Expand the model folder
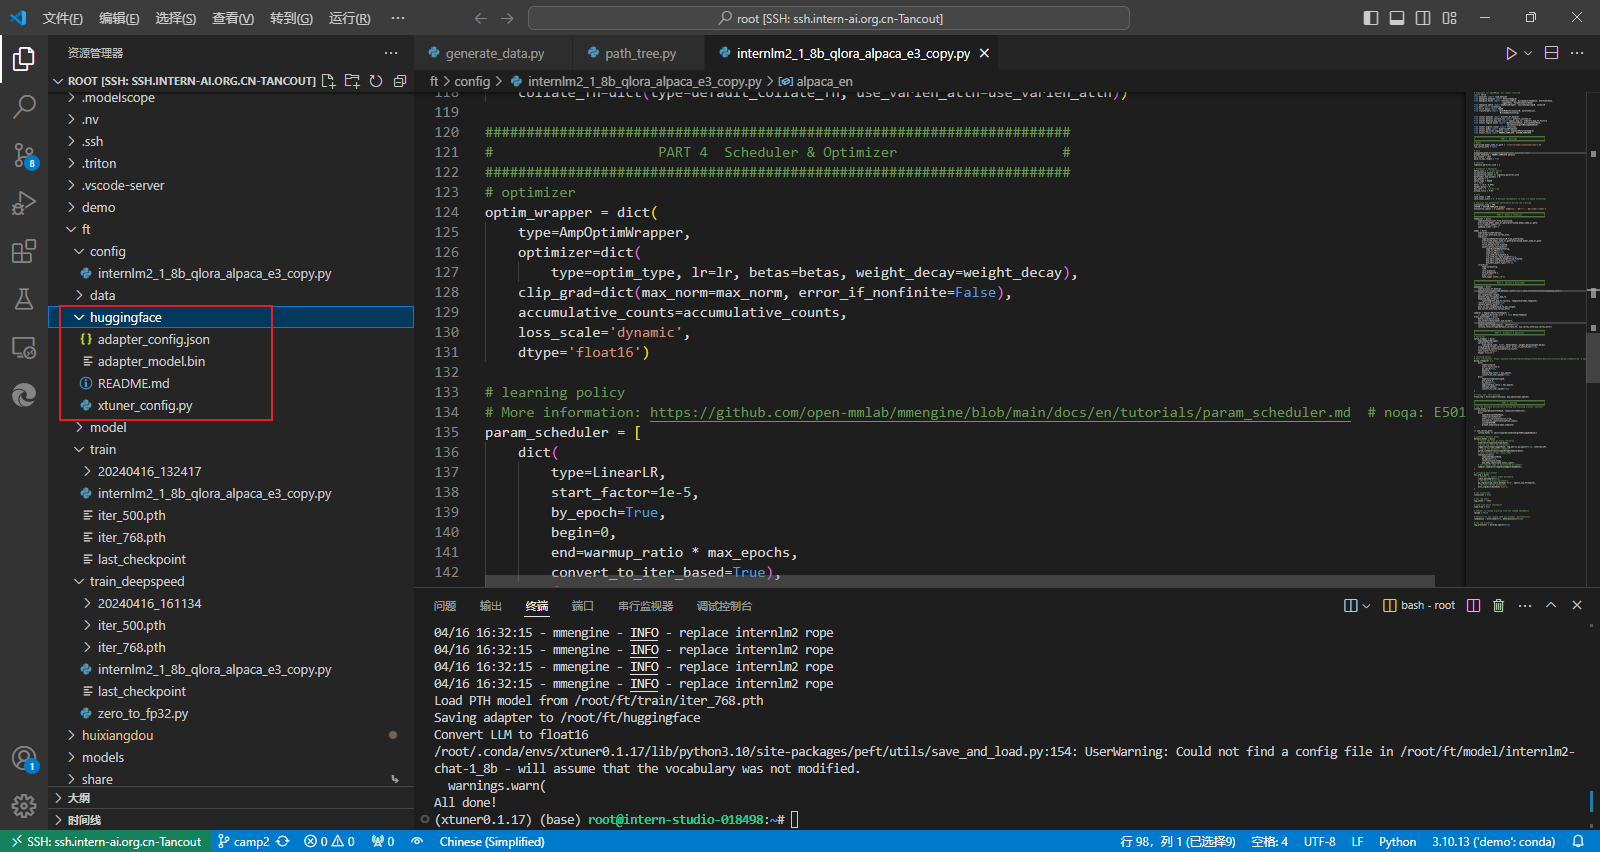The width and height of the screenshot is (1600, 852). coord(107,427)
